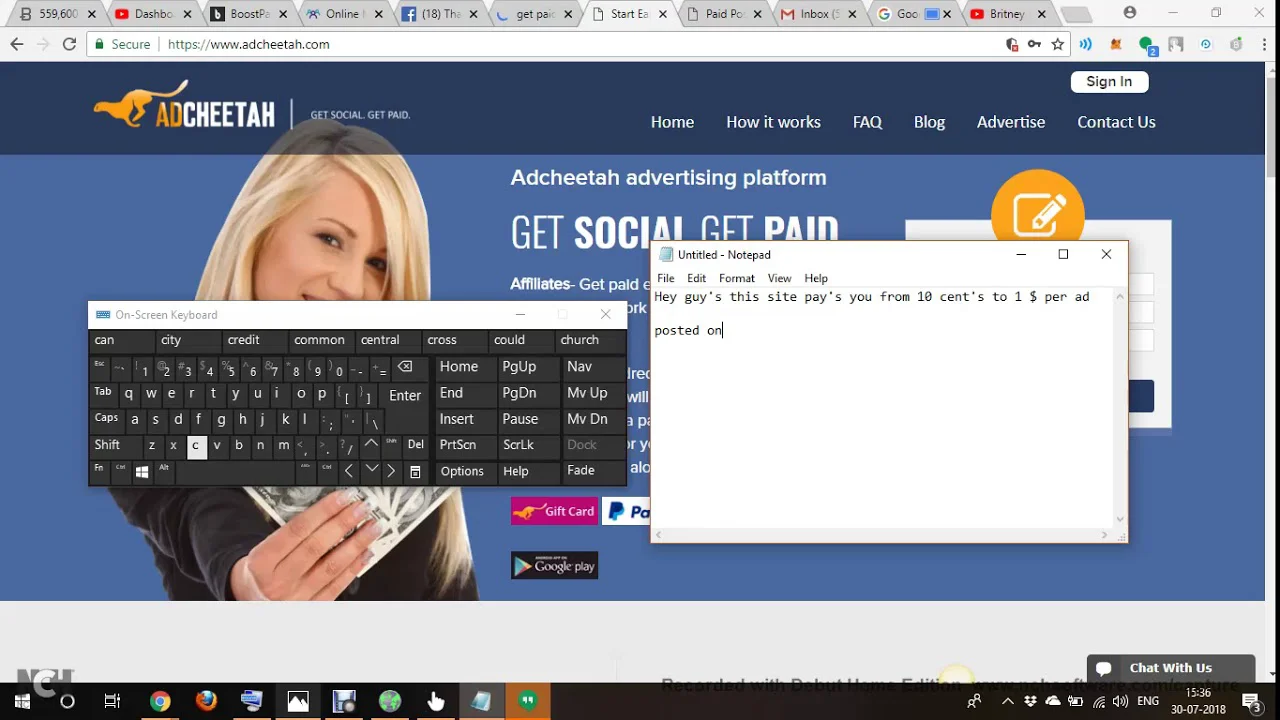Click the Home nav link on Adcheetah
This screenshot has width=1280, height=720.
[x=672, y=122]
